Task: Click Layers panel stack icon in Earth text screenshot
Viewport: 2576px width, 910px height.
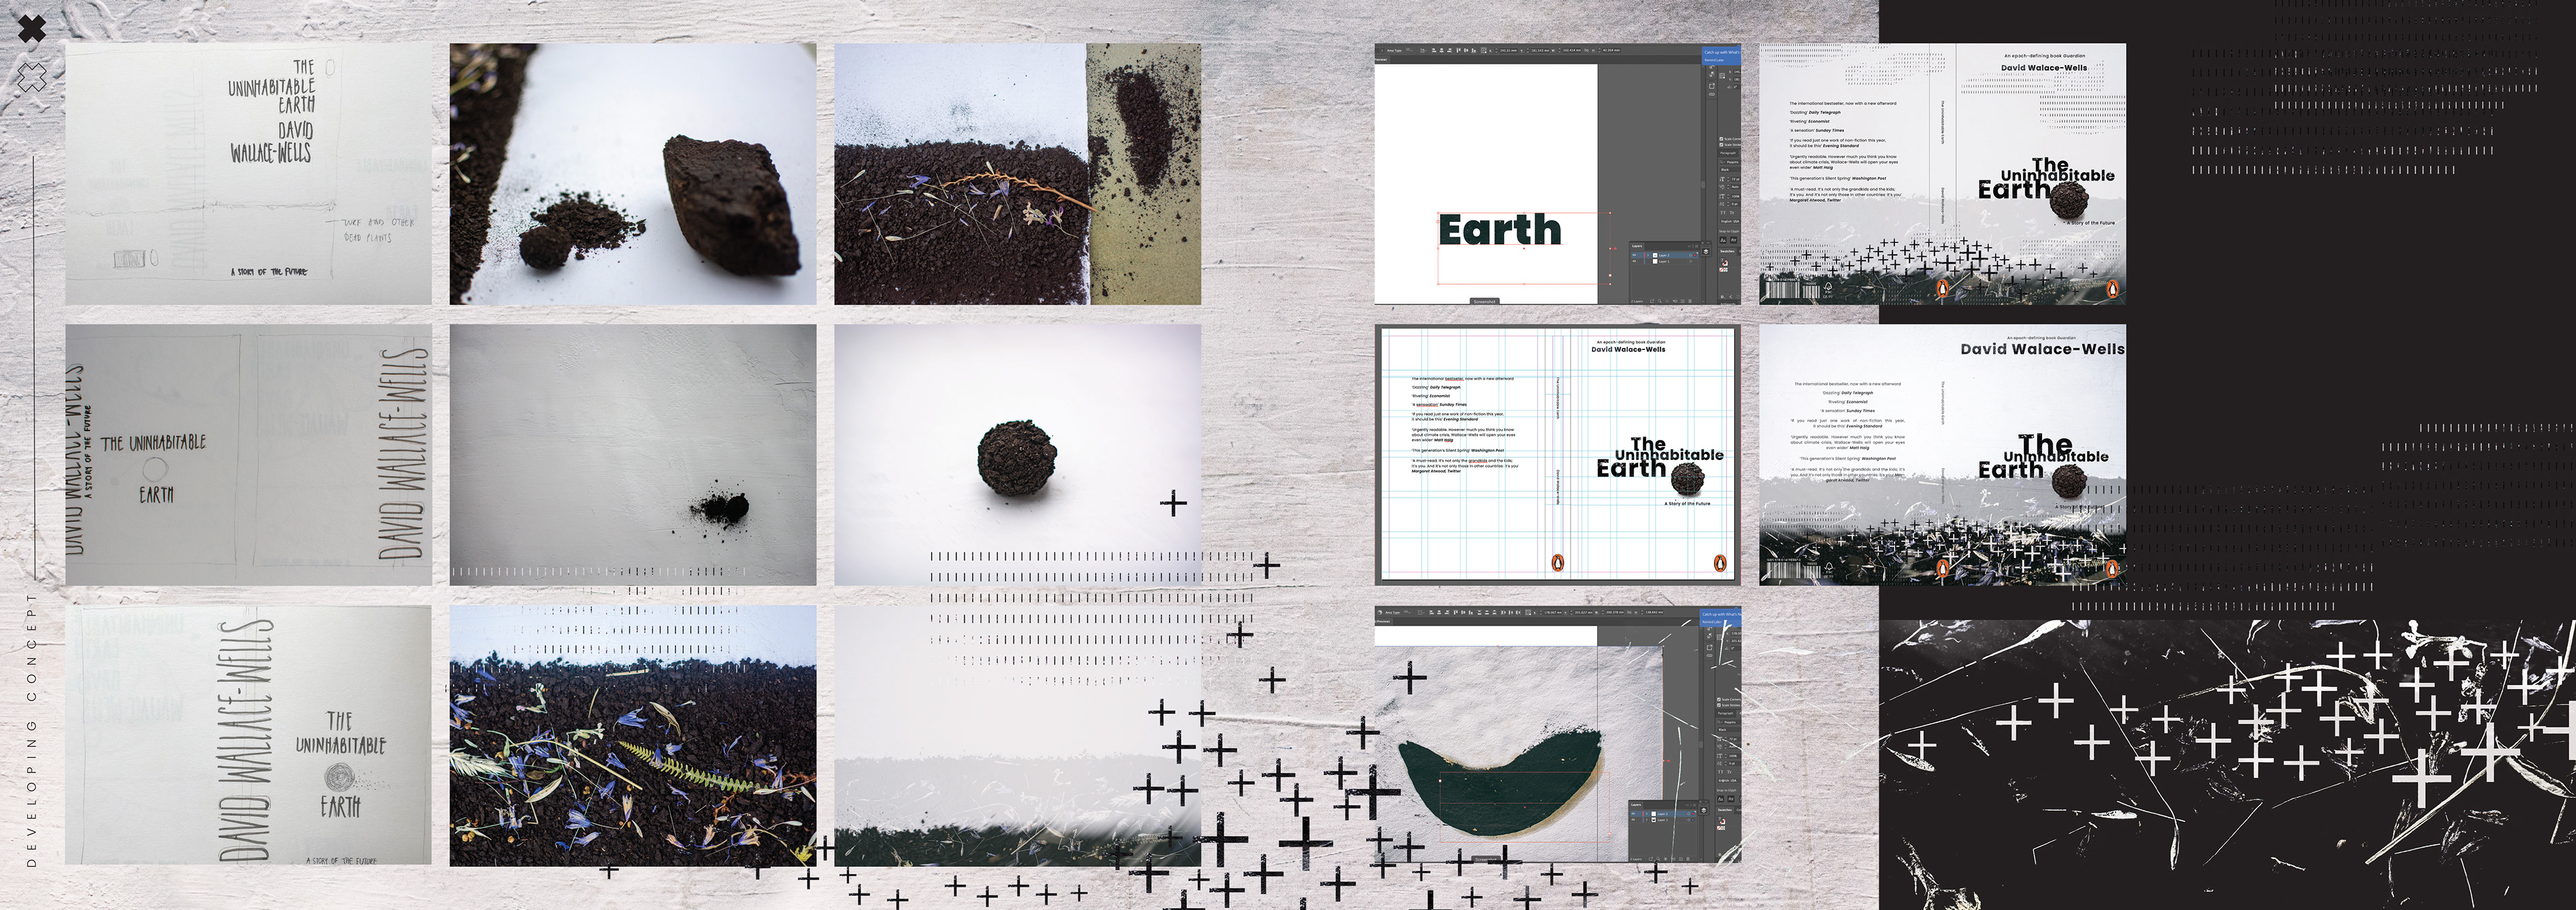Action: click(x=1706, y=252)
